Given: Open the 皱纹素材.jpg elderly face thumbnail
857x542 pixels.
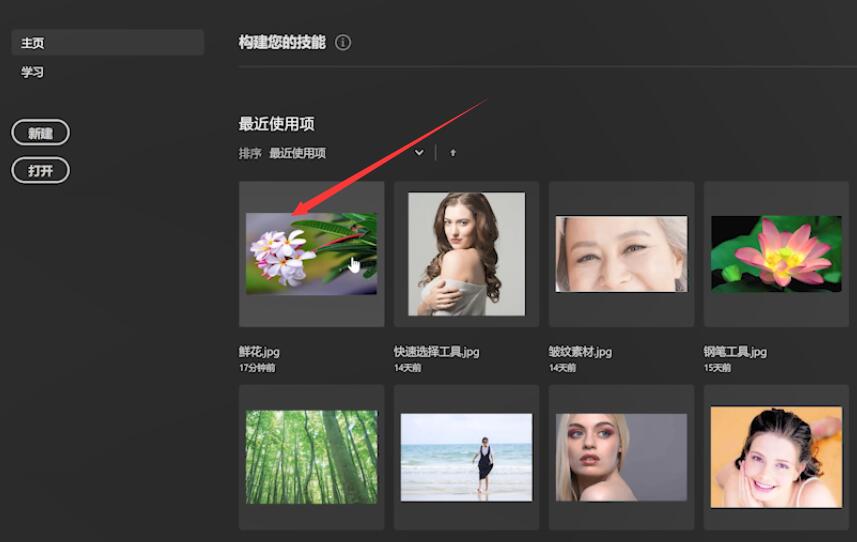Looking at the screenshot, I should [621, 254].
